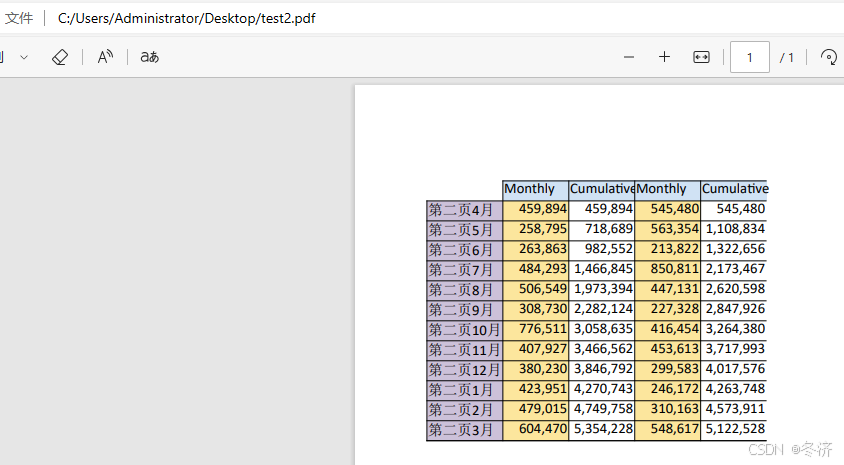Image resolution: width=844 pixels, height=465 pixels.
Task: Select the value 246,172
Action: pos(674,388)
